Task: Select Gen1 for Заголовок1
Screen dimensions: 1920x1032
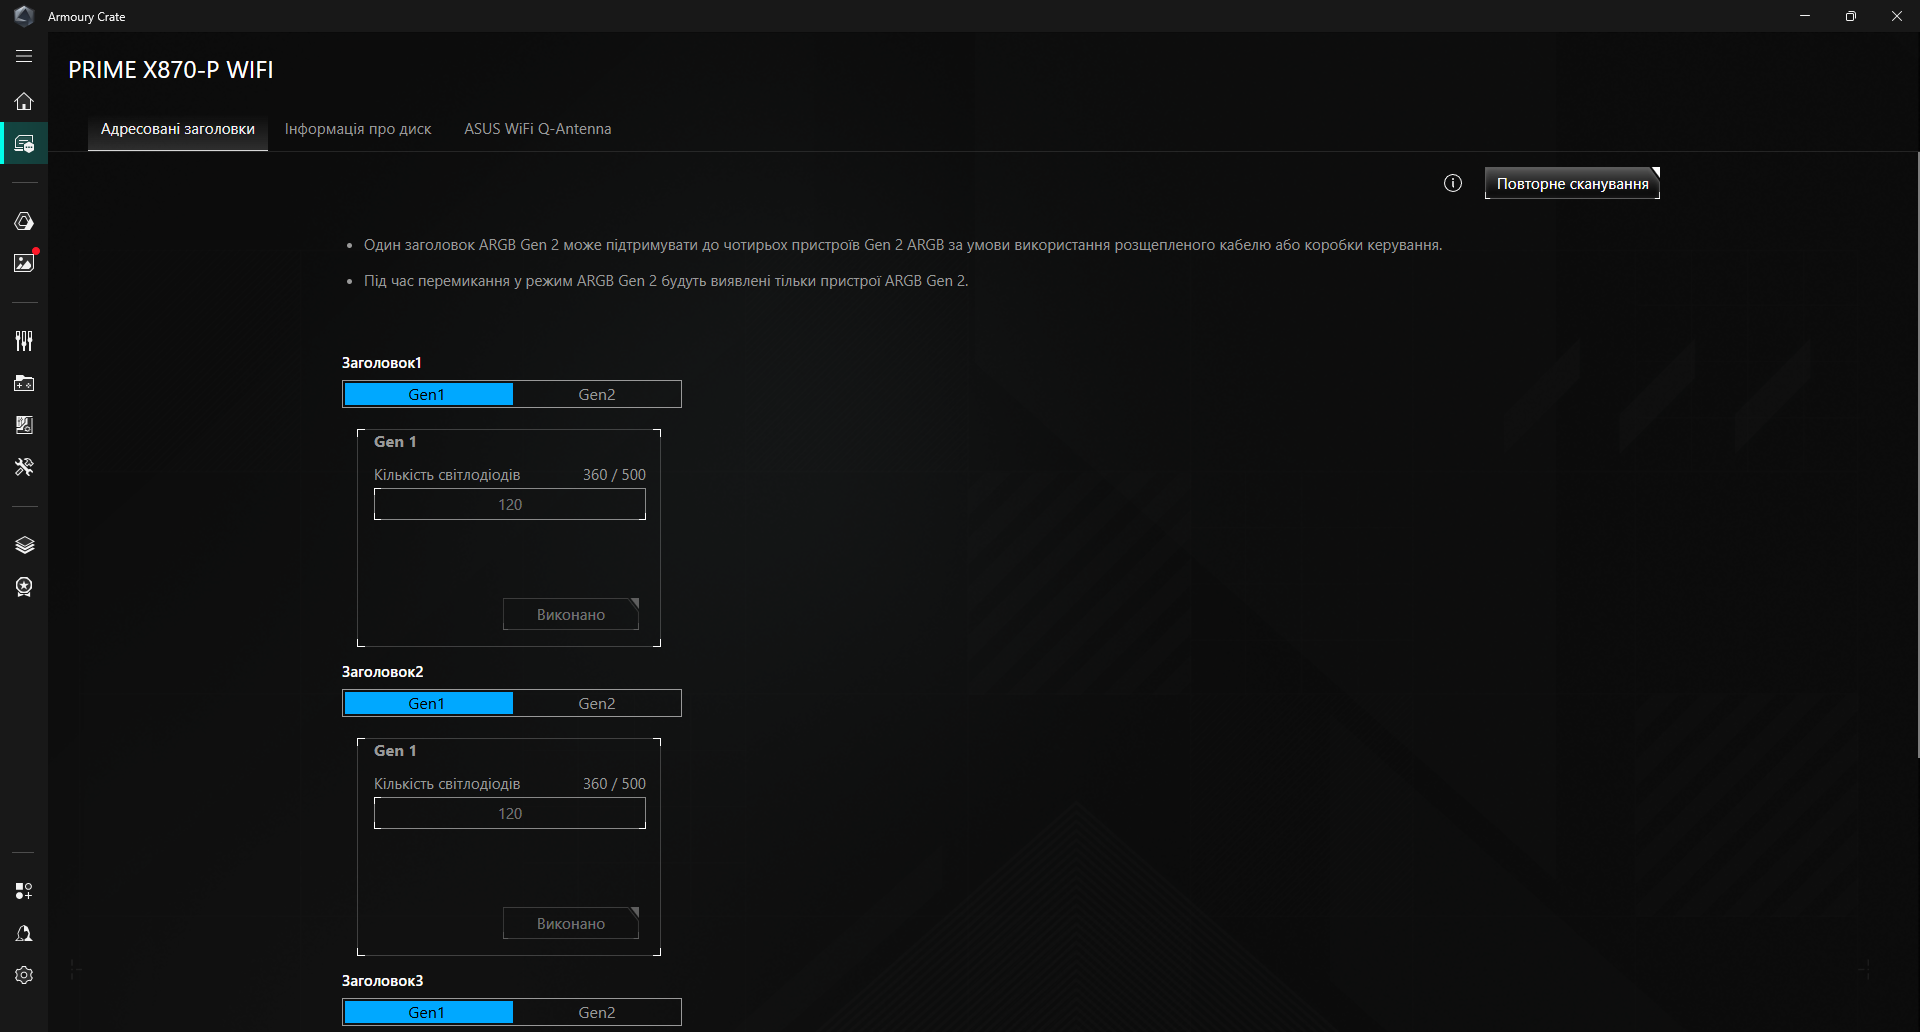Action: click(x=428, y=394)
